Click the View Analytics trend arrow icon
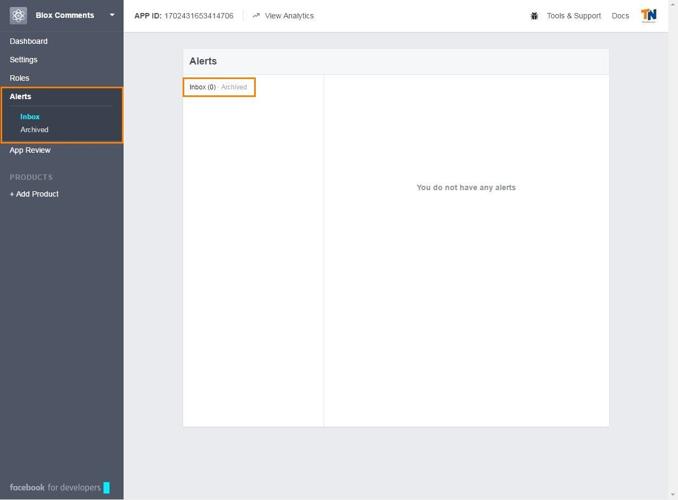 click(256, 16)
